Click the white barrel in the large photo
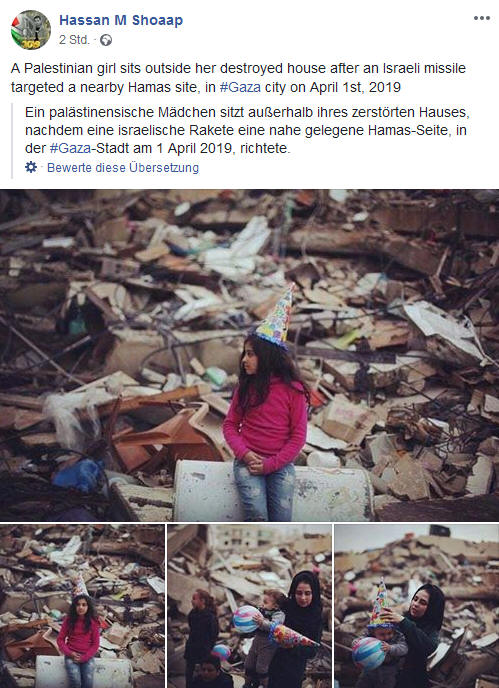The width and height of the screenshot is (499, 688). point(273,490)
